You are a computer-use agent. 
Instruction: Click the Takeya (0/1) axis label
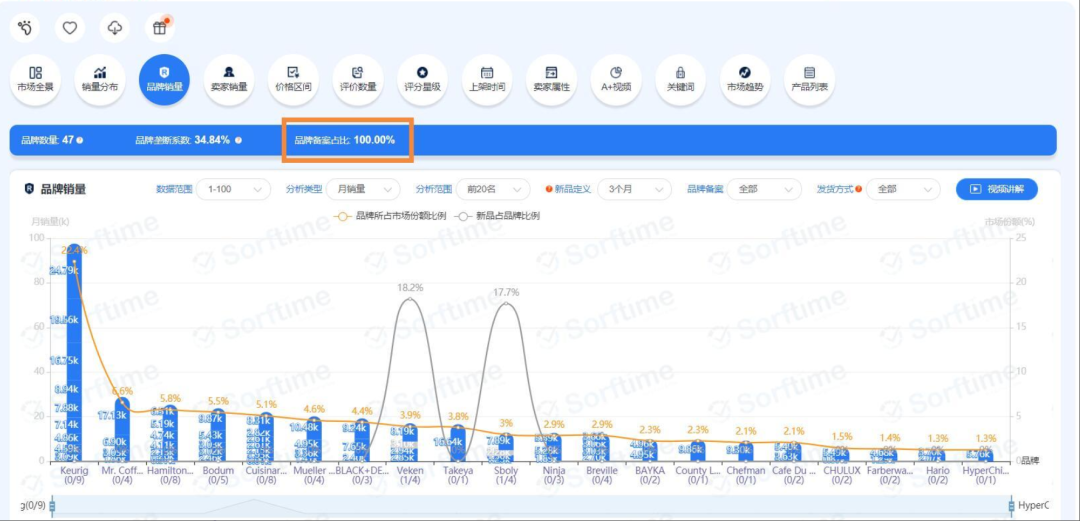coord(458,475)
